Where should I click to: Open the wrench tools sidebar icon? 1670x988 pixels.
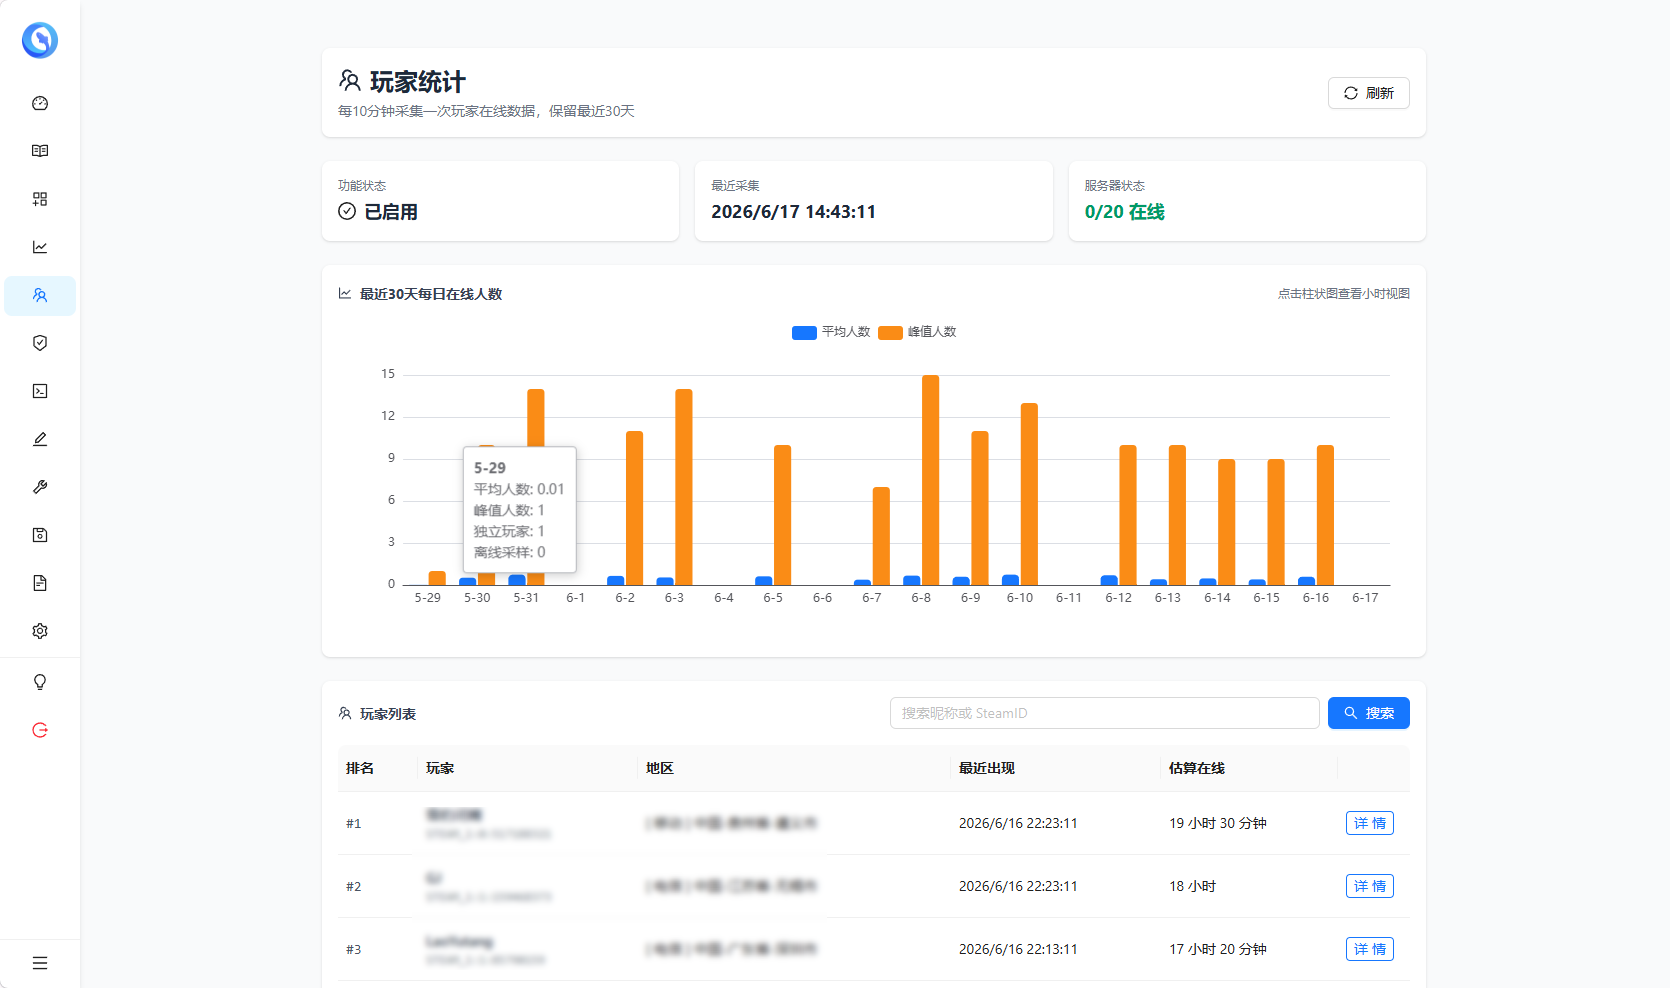pyautogui.click(x=40, y=487)
